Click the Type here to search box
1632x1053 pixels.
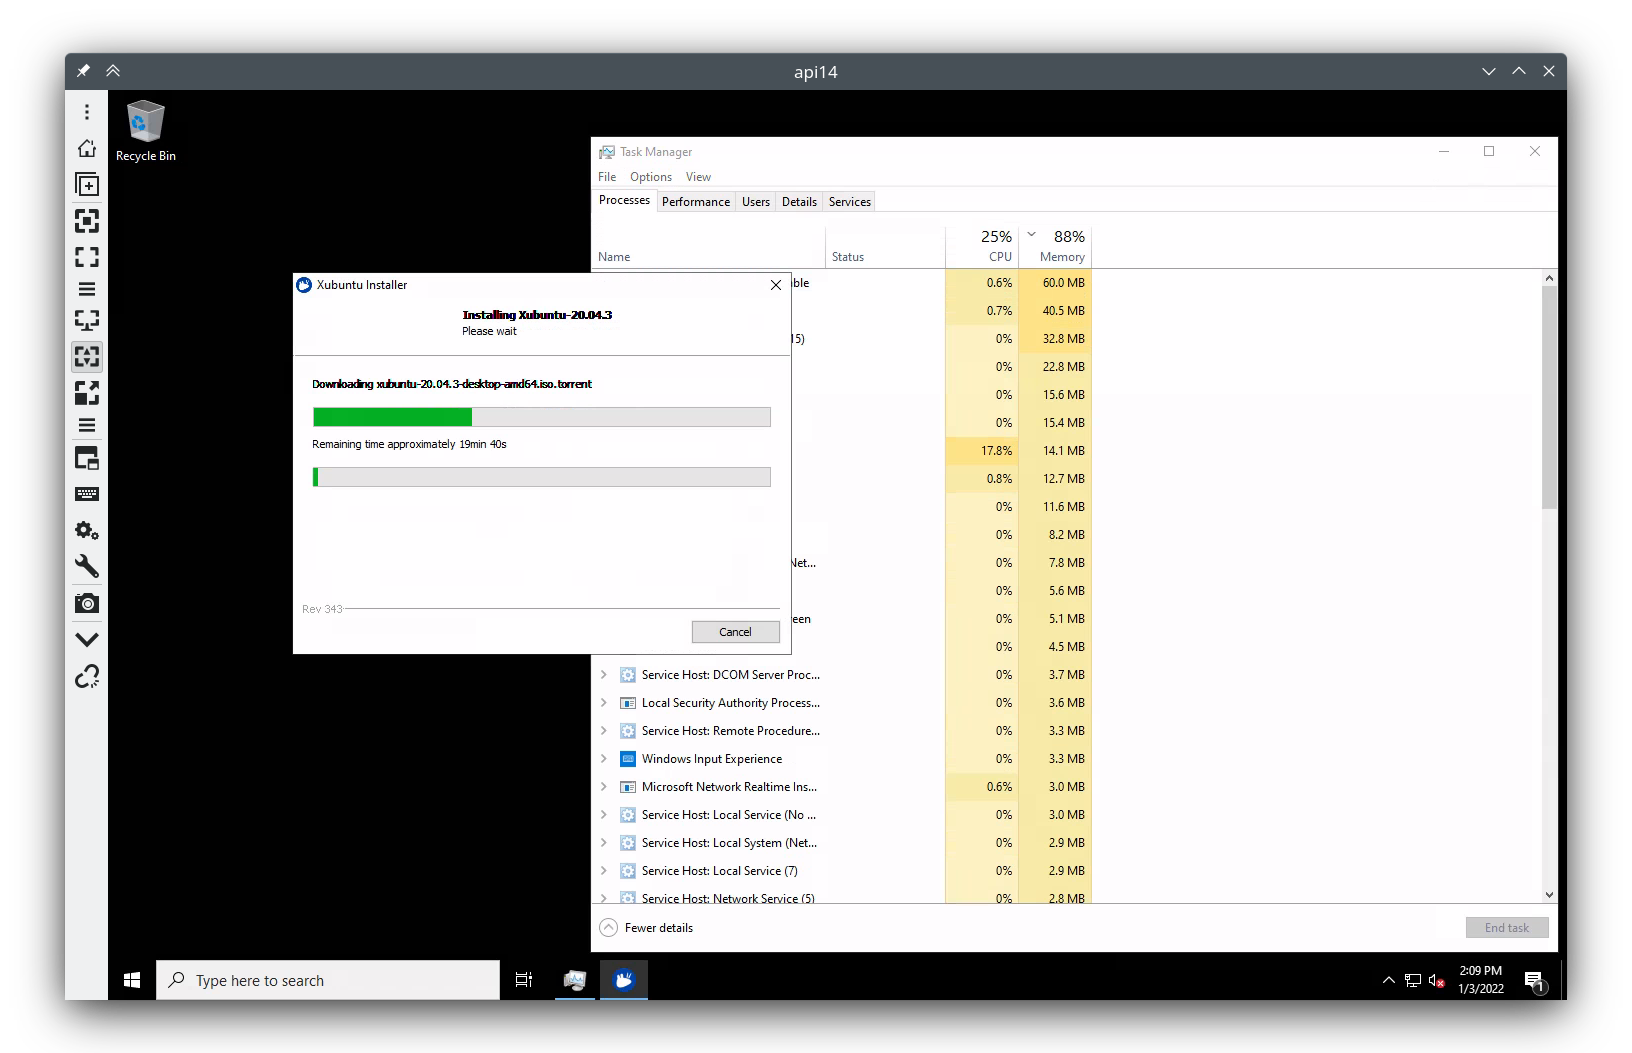coord(328,981)
